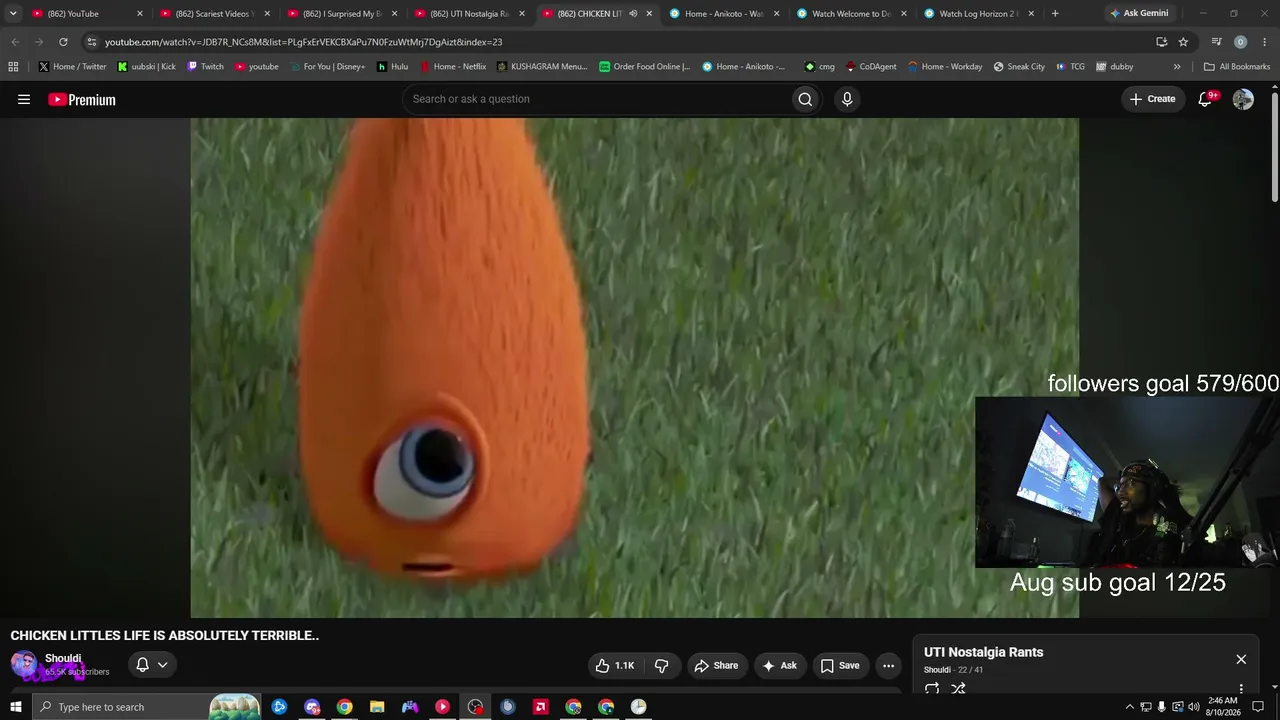Viewport: 1280px width, 720px height.
Task: Open the TCG bookmark
Action: (x=1069, y=67)
